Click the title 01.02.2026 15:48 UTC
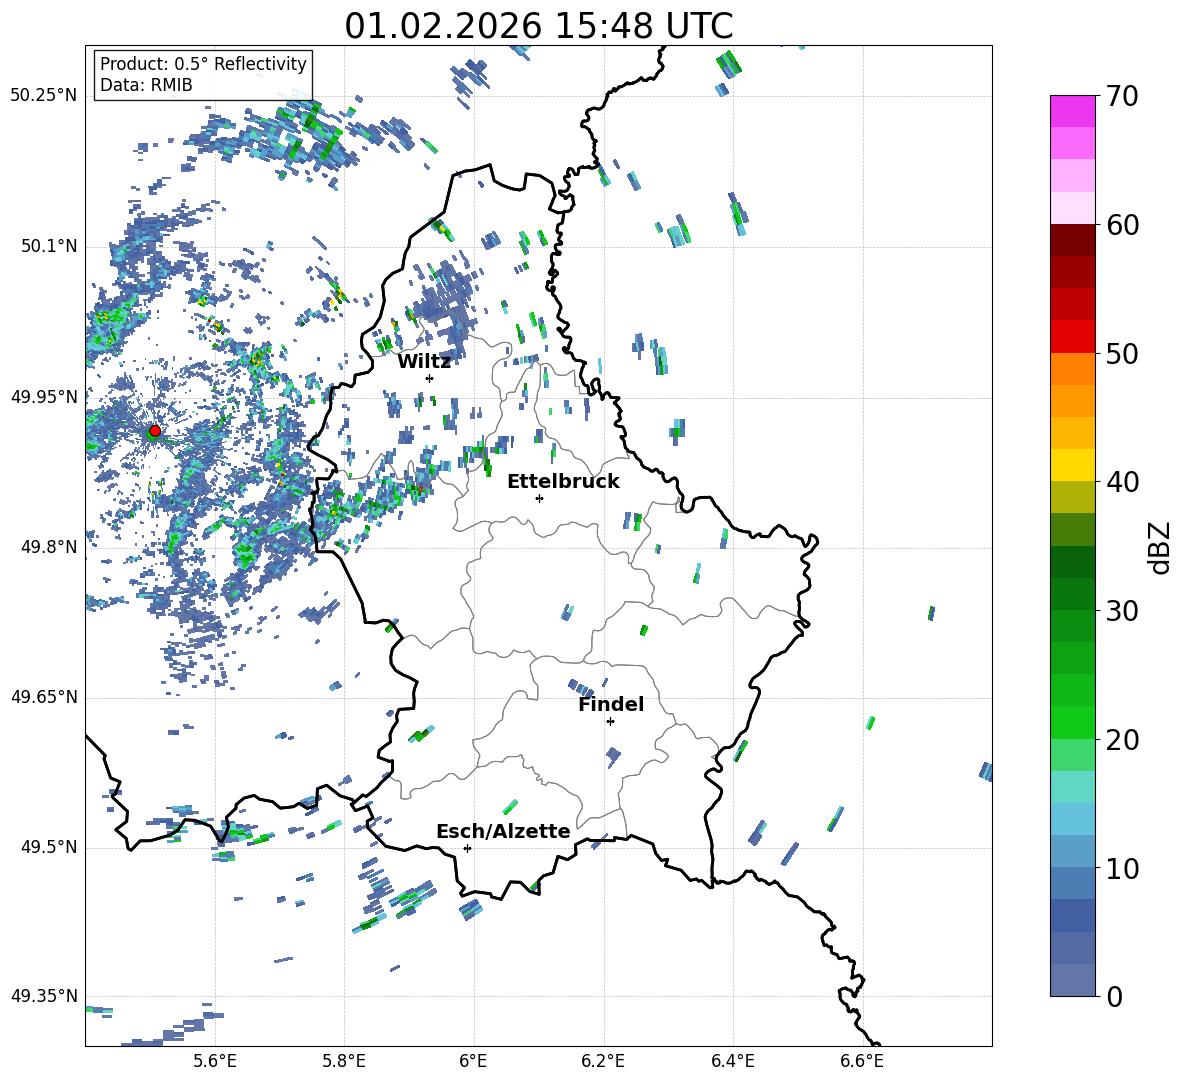The height and width of the screenshot is (1081, 1184). pos(538,26)
